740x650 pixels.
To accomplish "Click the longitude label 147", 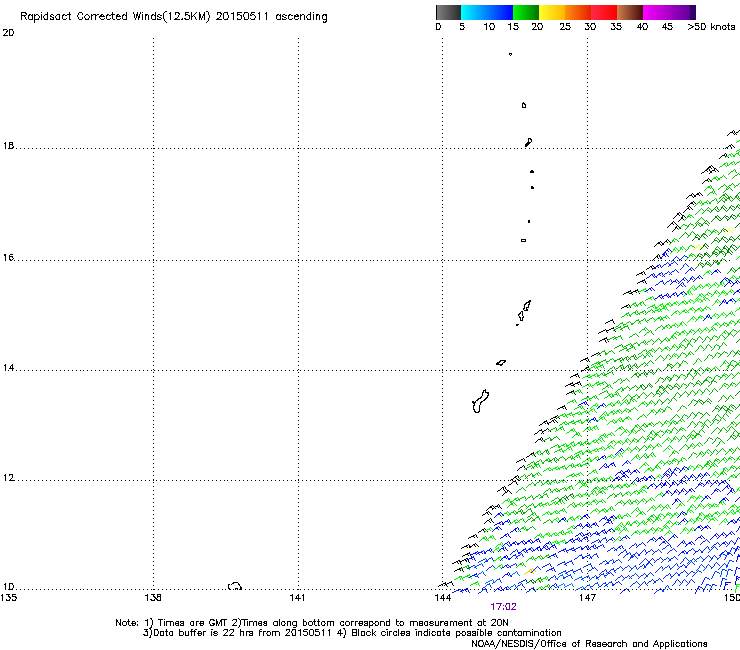I will click(587, 598).
